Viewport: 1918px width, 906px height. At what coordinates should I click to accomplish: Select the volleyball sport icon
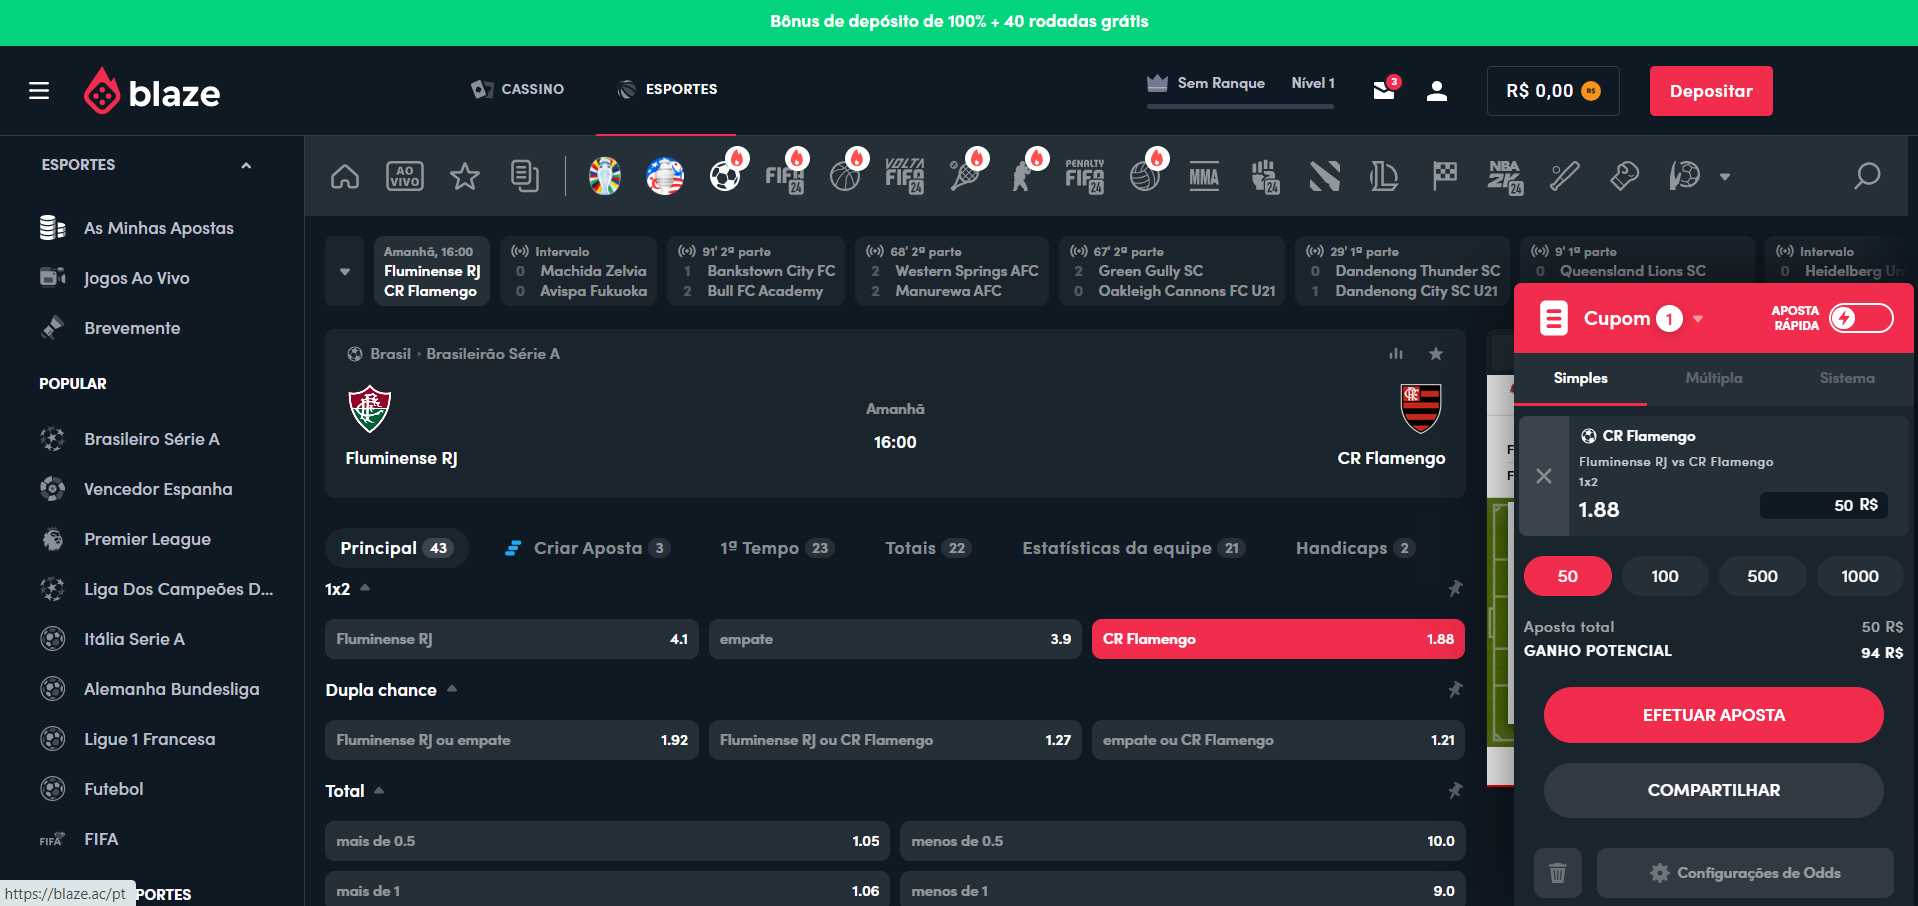tap(1145, 177)
